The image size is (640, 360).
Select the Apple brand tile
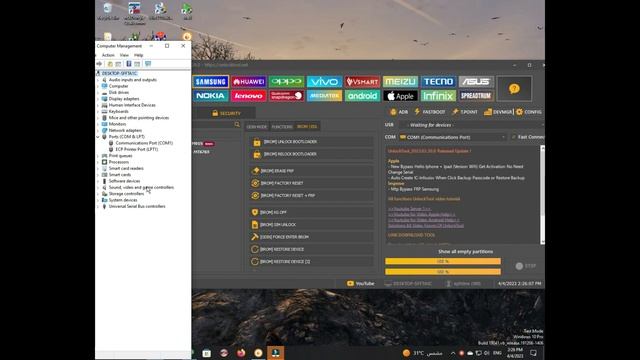click(x=400, y=96)
